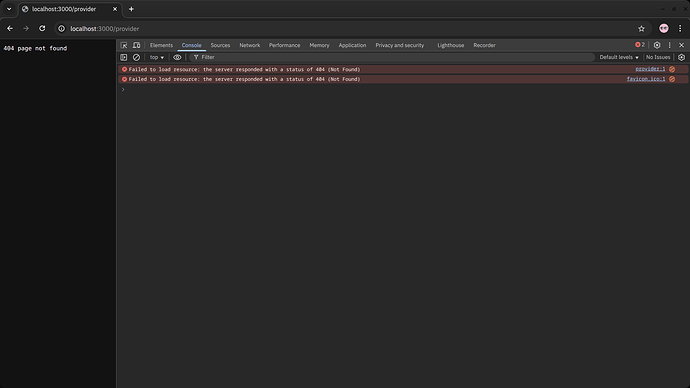Screen dimensions: 690x388
Task: Click error icon on provider error message
Action: click(124, 70)
